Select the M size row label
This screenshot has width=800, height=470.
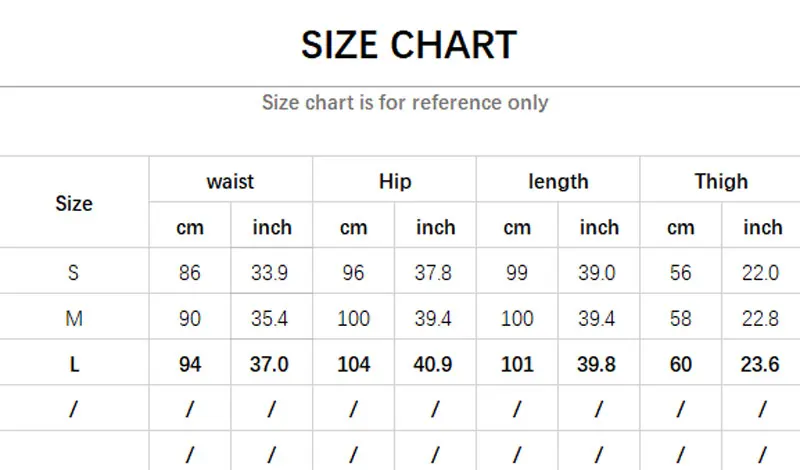coord(74,318)
